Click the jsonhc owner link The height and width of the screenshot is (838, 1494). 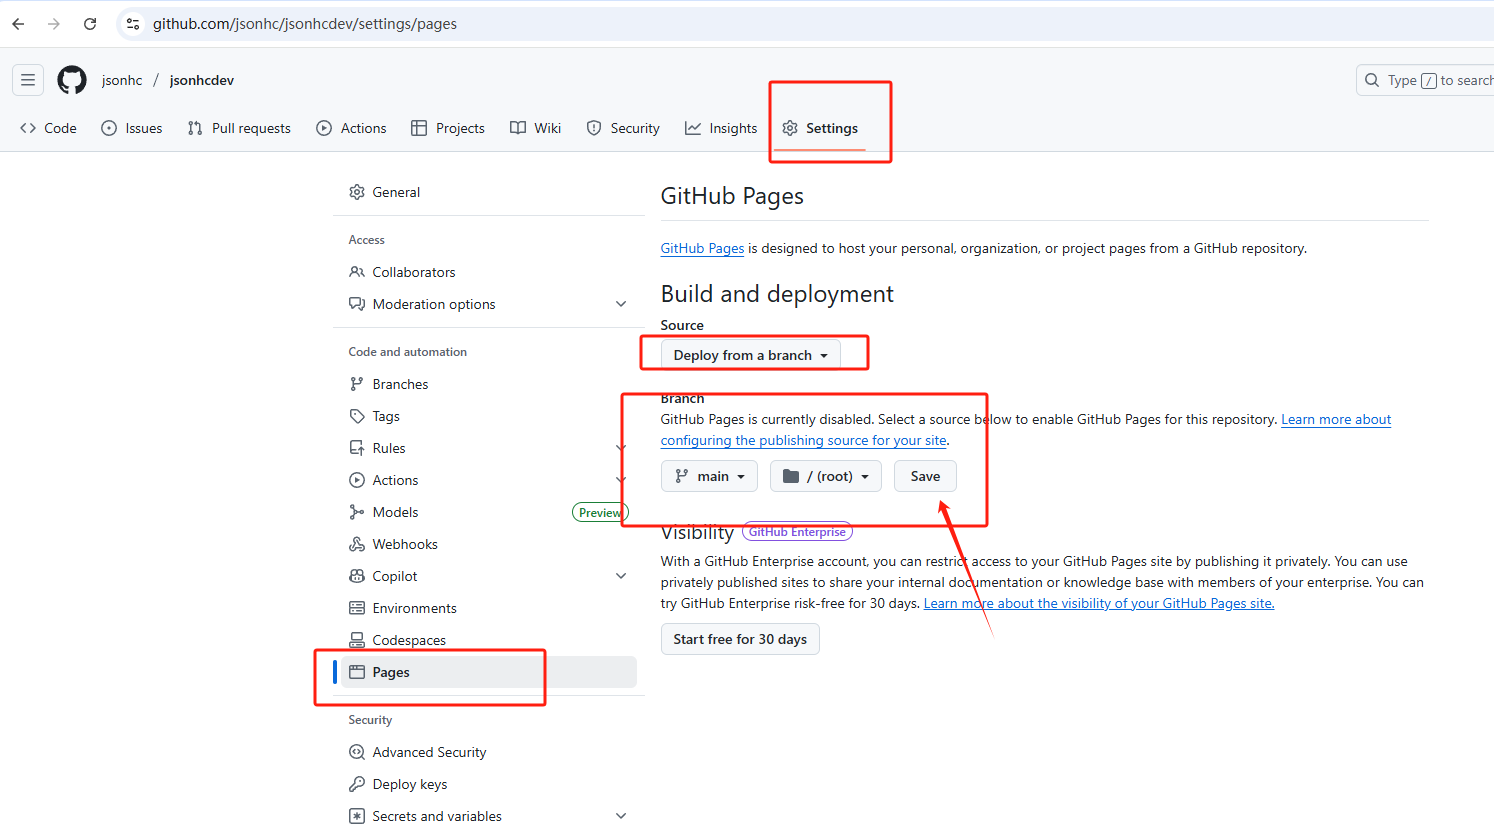pos(122,80)
